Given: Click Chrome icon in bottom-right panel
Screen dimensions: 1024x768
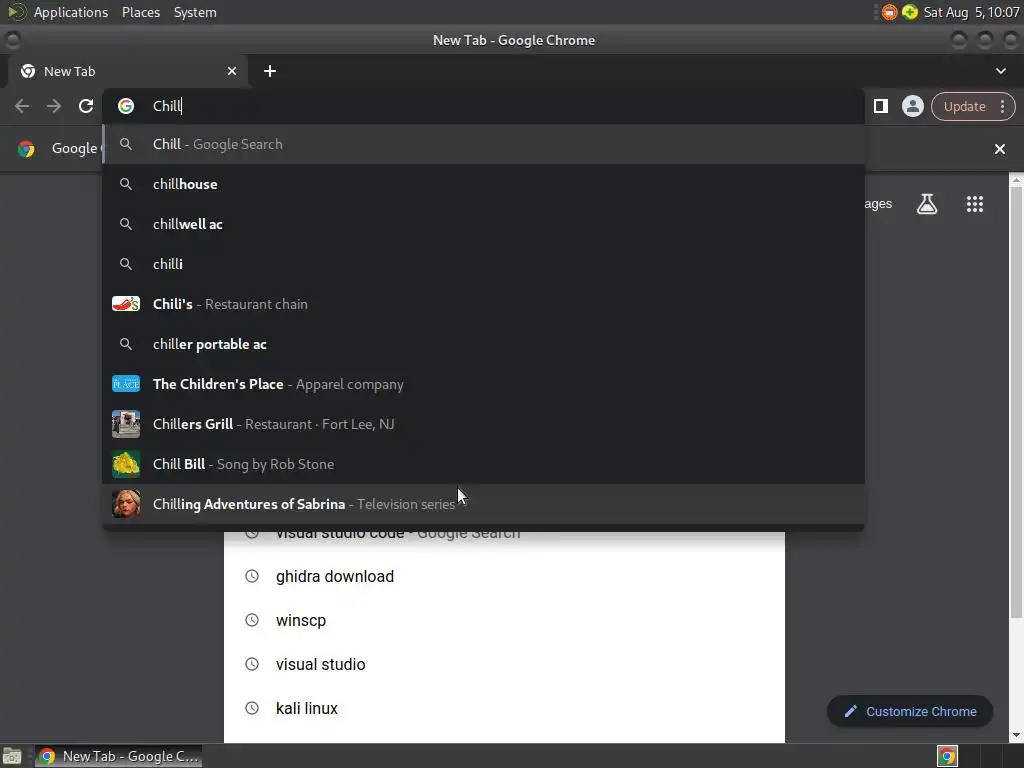Looking at the screenshot, I should 947,756.
